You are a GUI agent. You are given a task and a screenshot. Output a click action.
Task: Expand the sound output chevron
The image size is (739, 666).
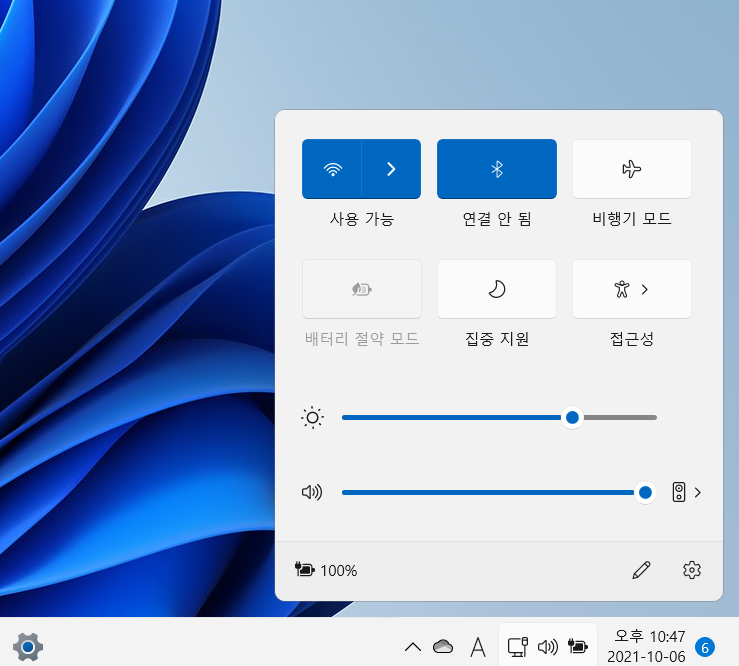(698, 493)
